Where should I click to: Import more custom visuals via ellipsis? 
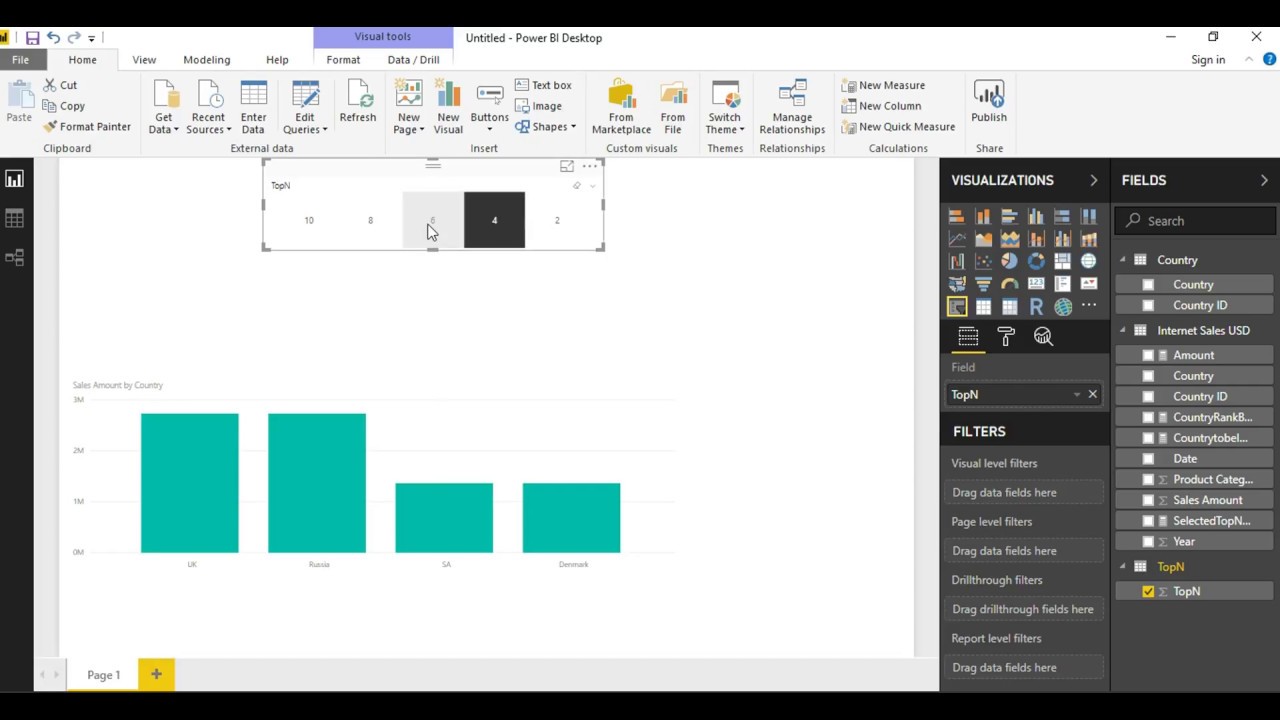coord(1089,306)
